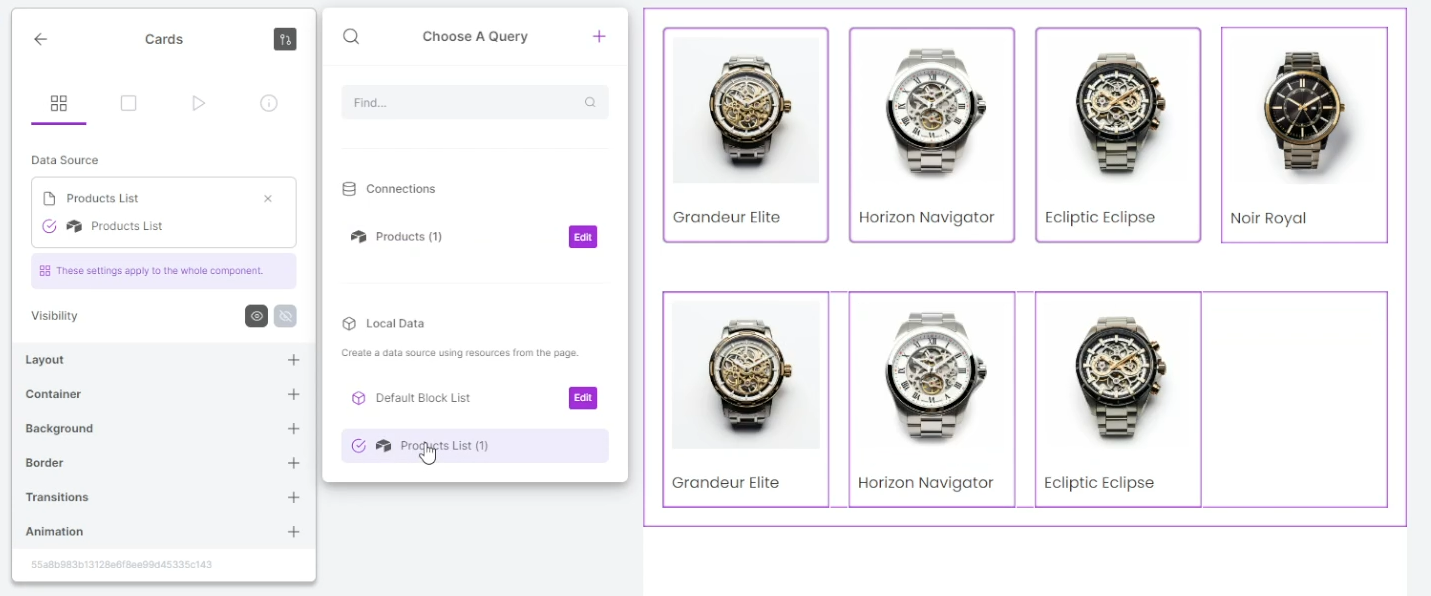Viewport: 1431px width, 596px height.
Task: Expand the Container section
Action: [293, 394]
